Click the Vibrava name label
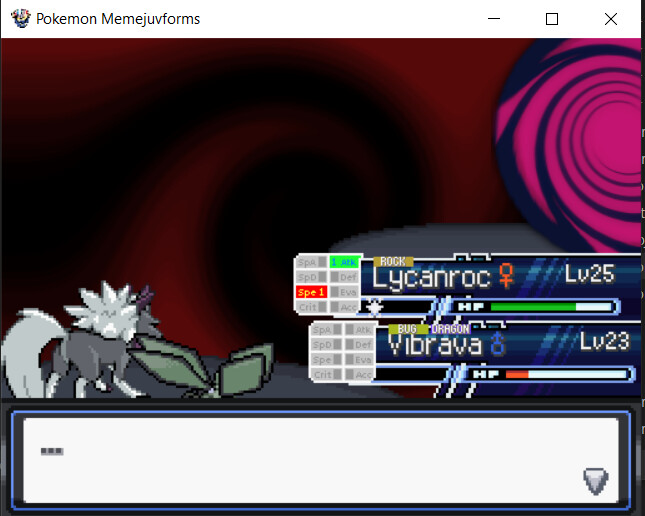Viewport: 645px width, 516px height. click(434, 344)
